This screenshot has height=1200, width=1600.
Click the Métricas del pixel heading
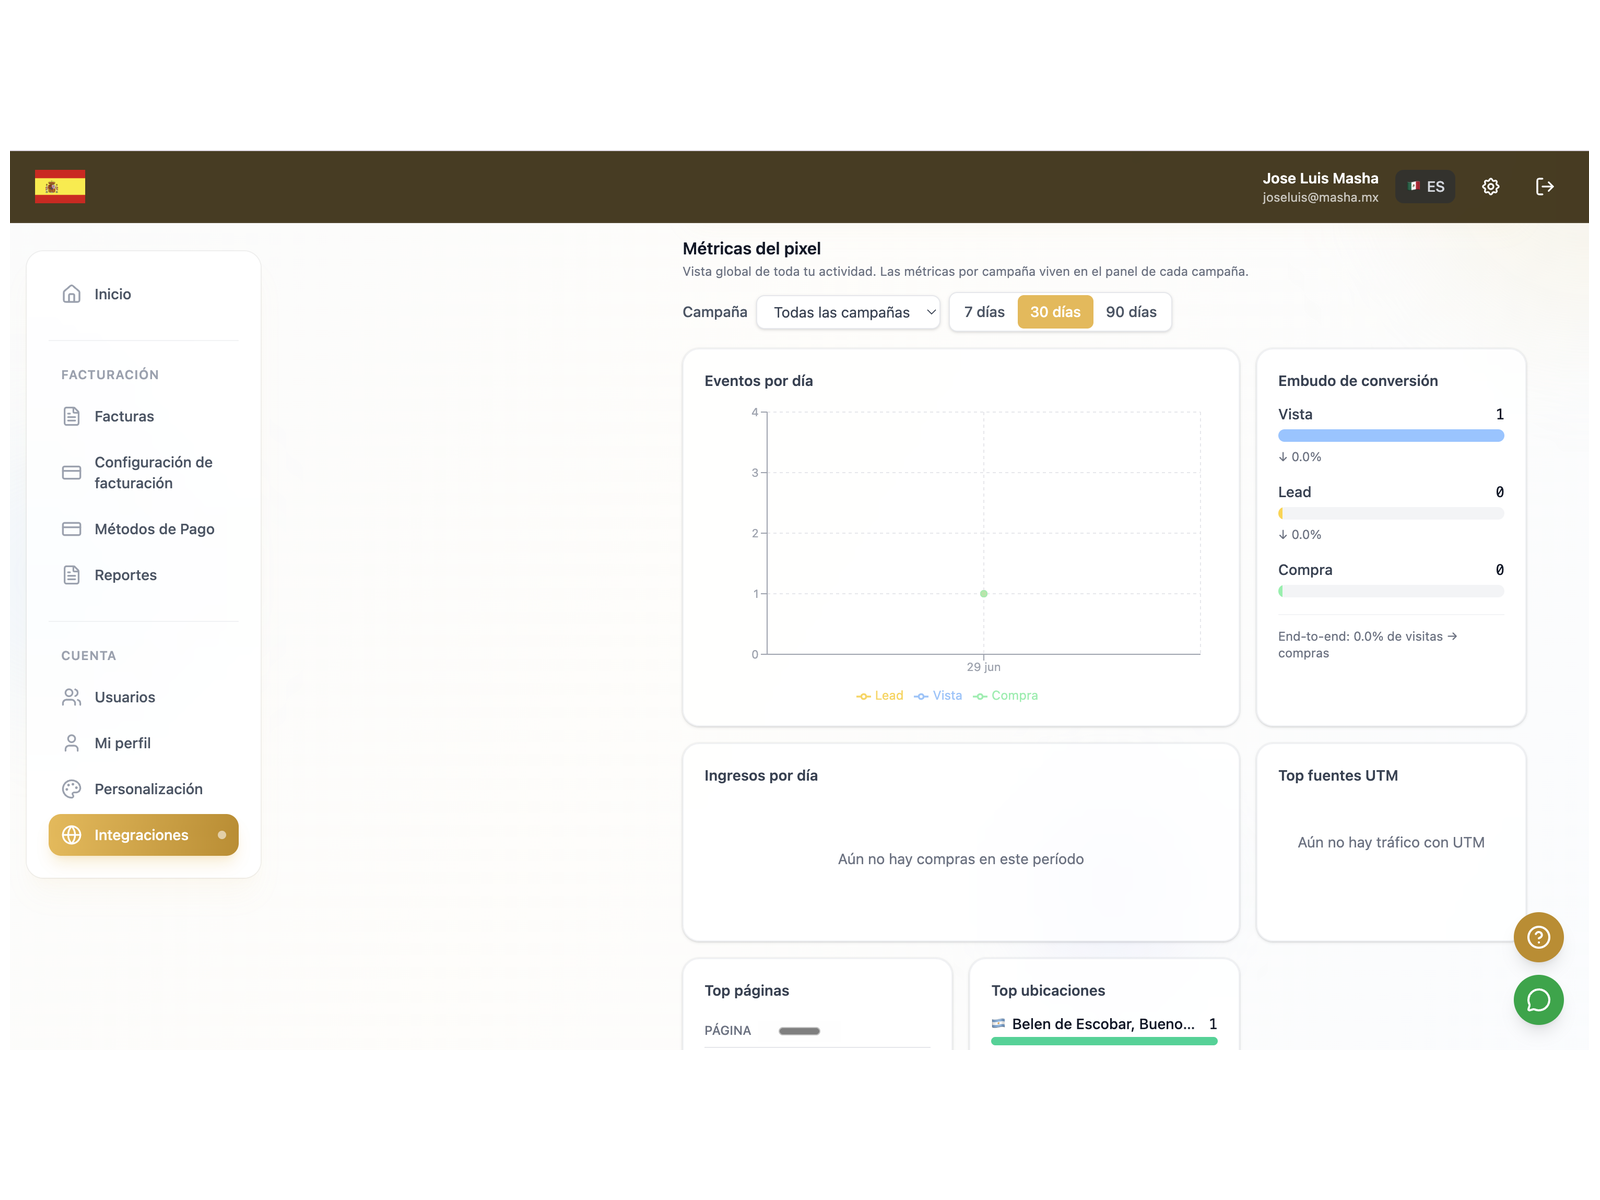[x=751, y=249]
